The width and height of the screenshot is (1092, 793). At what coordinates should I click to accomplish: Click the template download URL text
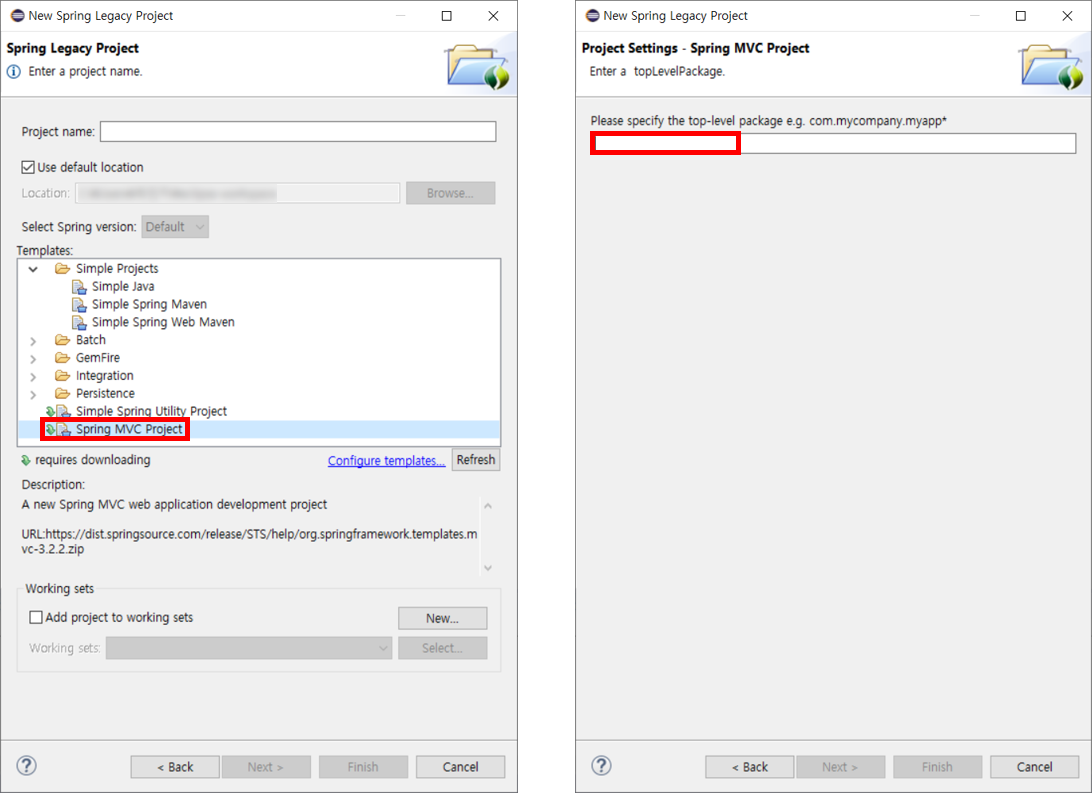point(249,542)
